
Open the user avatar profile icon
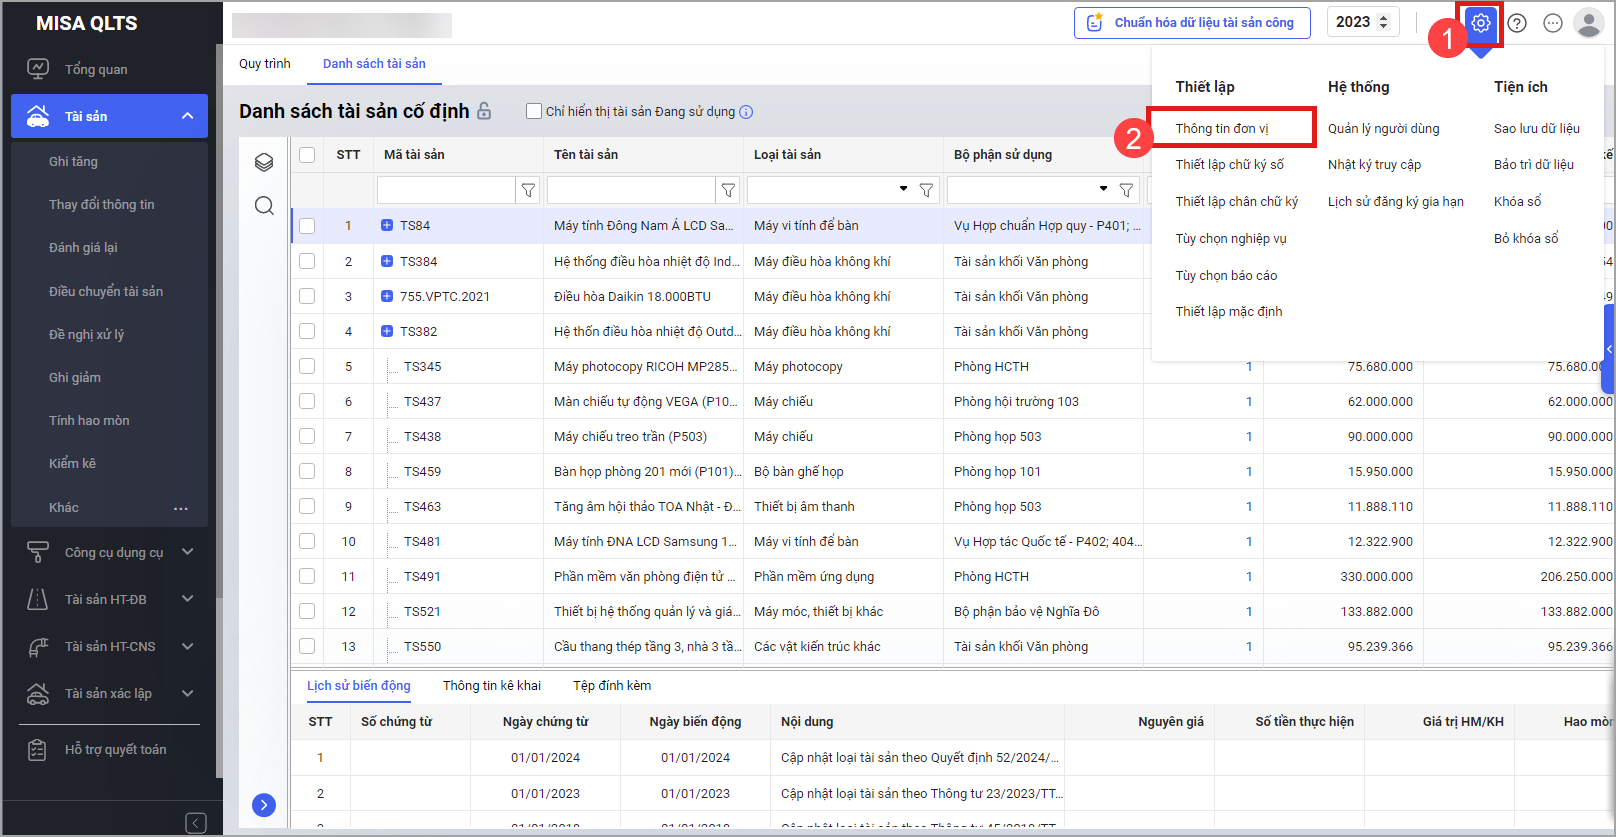click(1588, 23)
